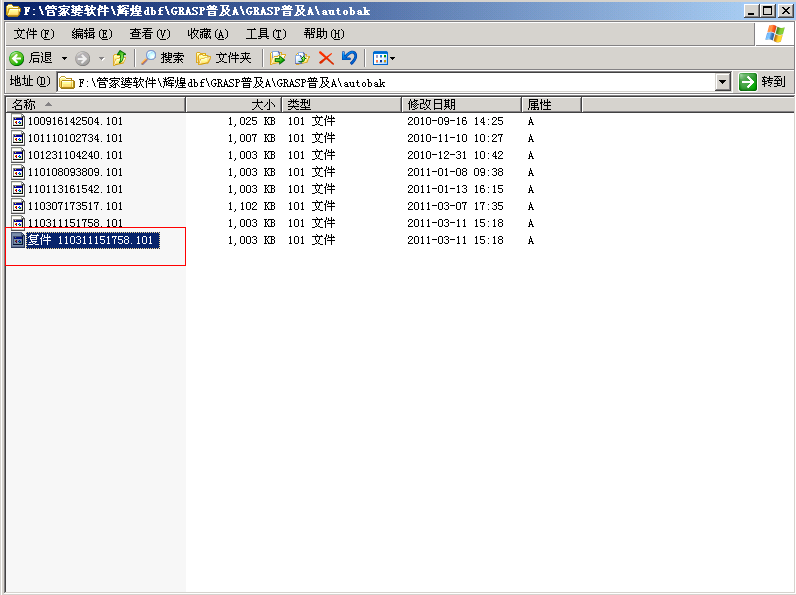The height and width of the screenshot is (595, 796).
Task: Expand the address bar dropdown arrow
Action: pyautogui.click(x=723, y=82)
